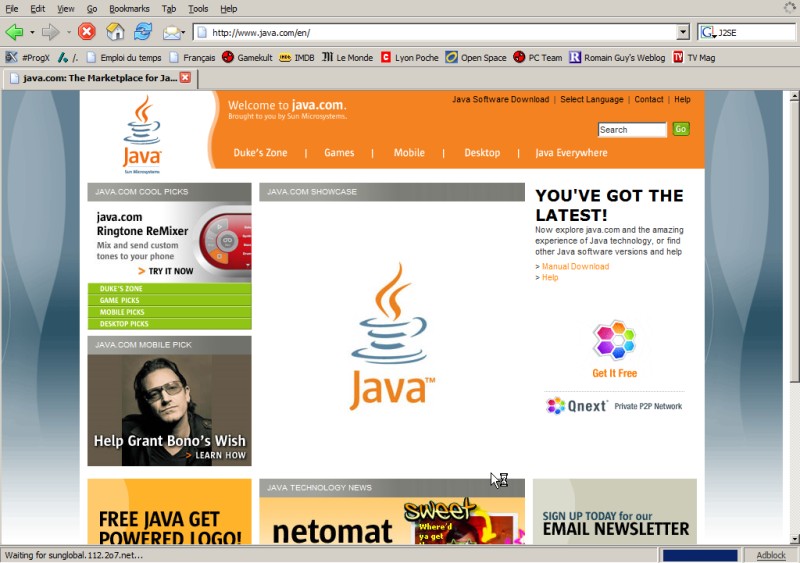
Task: Open the Edit menu
Action: [x=38, y=9]
